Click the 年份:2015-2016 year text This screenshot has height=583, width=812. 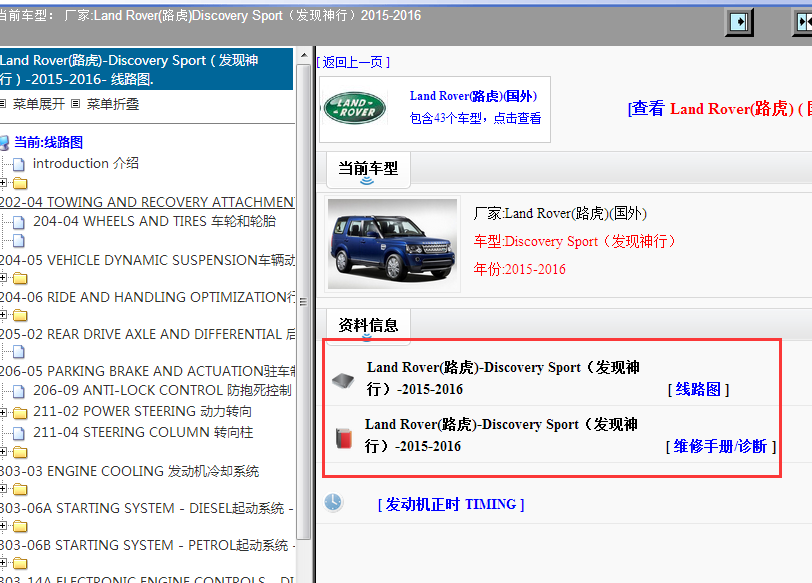[x=519, y=269]
